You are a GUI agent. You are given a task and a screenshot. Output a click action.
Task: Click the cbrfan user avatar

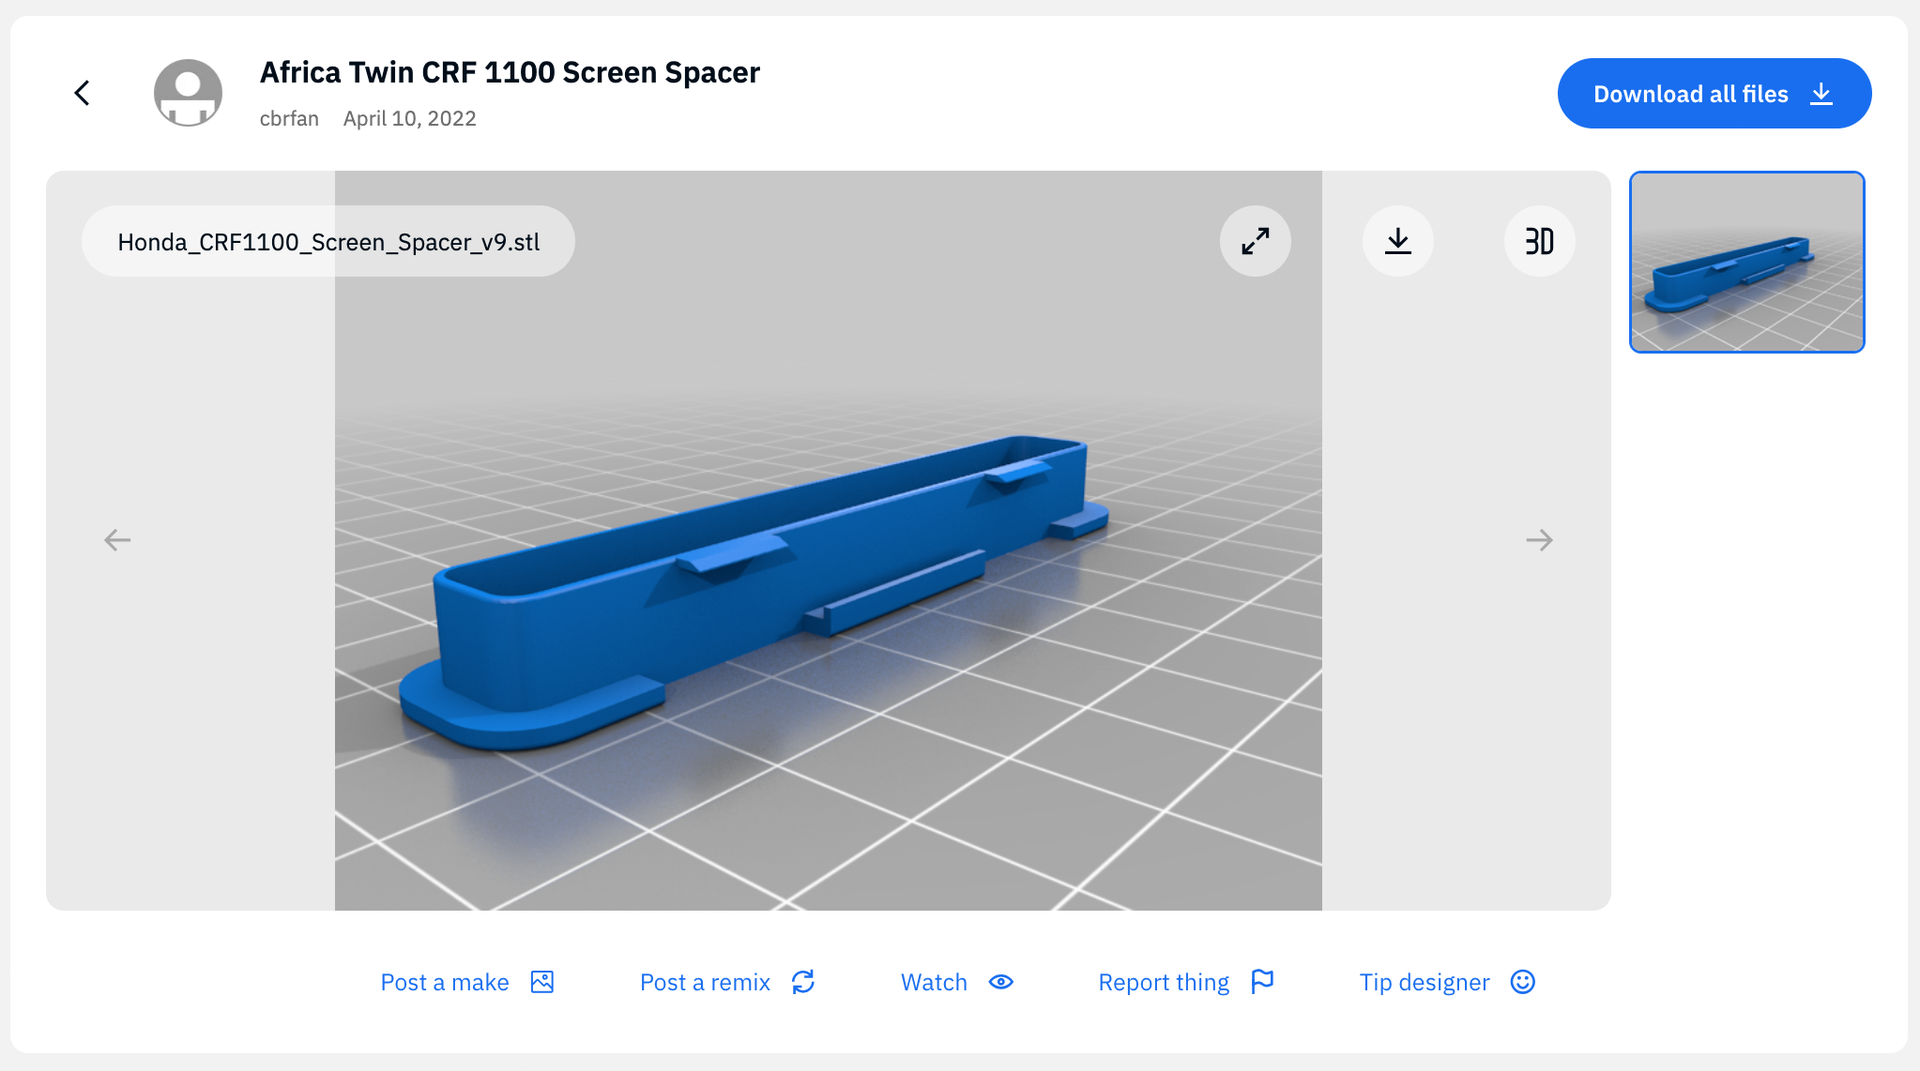tap(188, 93)
